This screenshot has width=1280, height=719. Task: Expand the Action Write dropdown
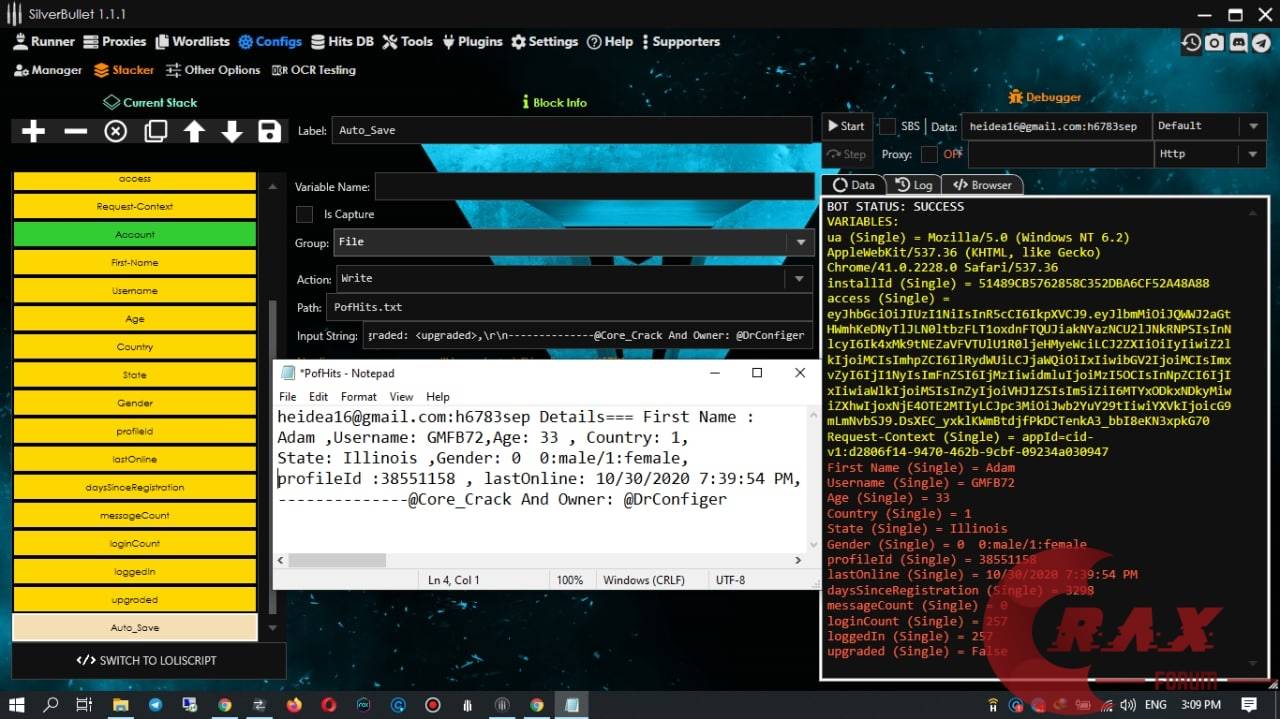click(x=800, y=279)
